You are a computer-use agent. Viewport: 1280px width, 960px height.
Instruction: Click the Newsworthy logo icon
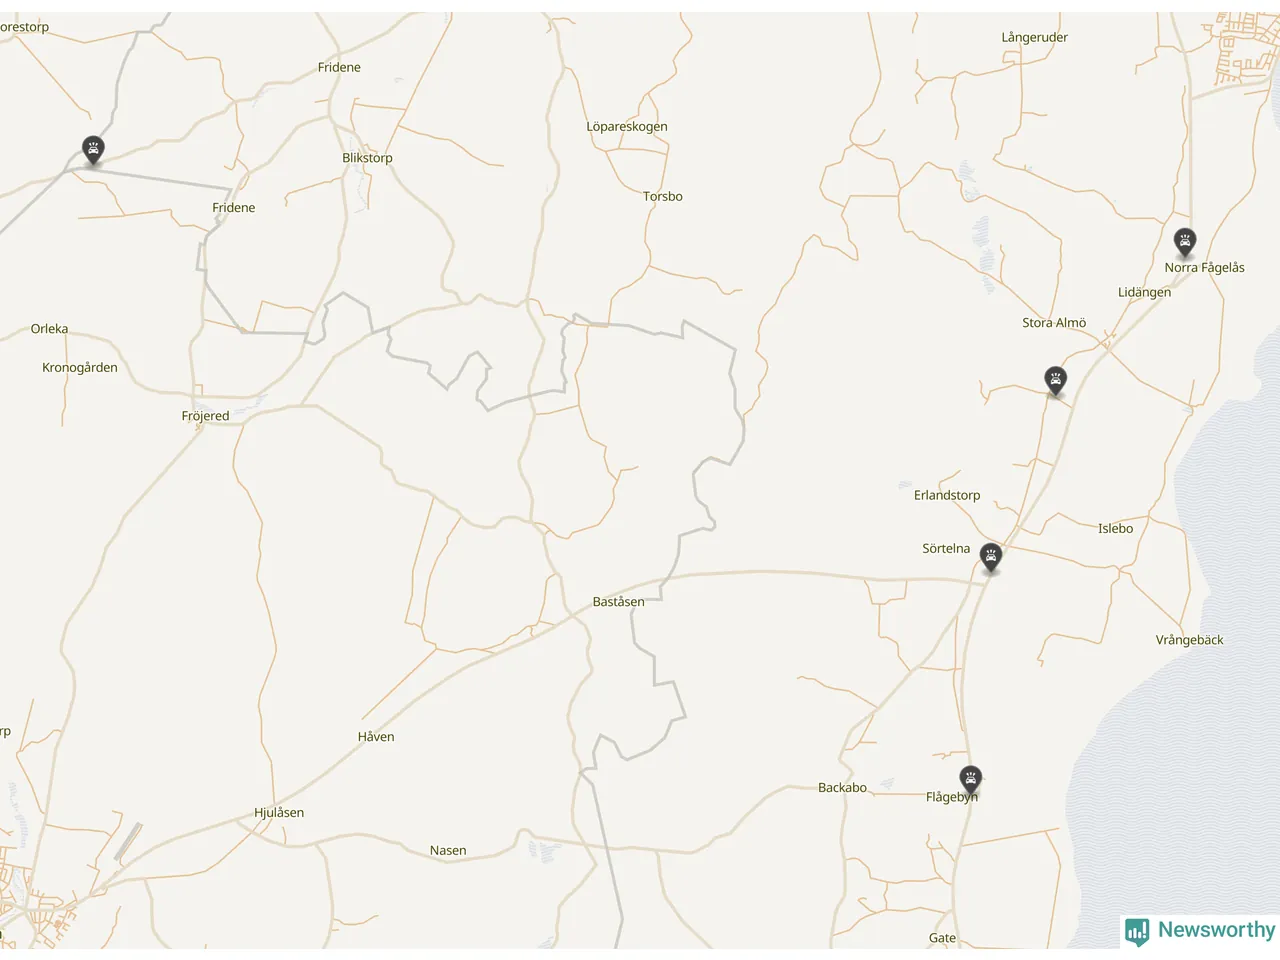pos(1137,932)
